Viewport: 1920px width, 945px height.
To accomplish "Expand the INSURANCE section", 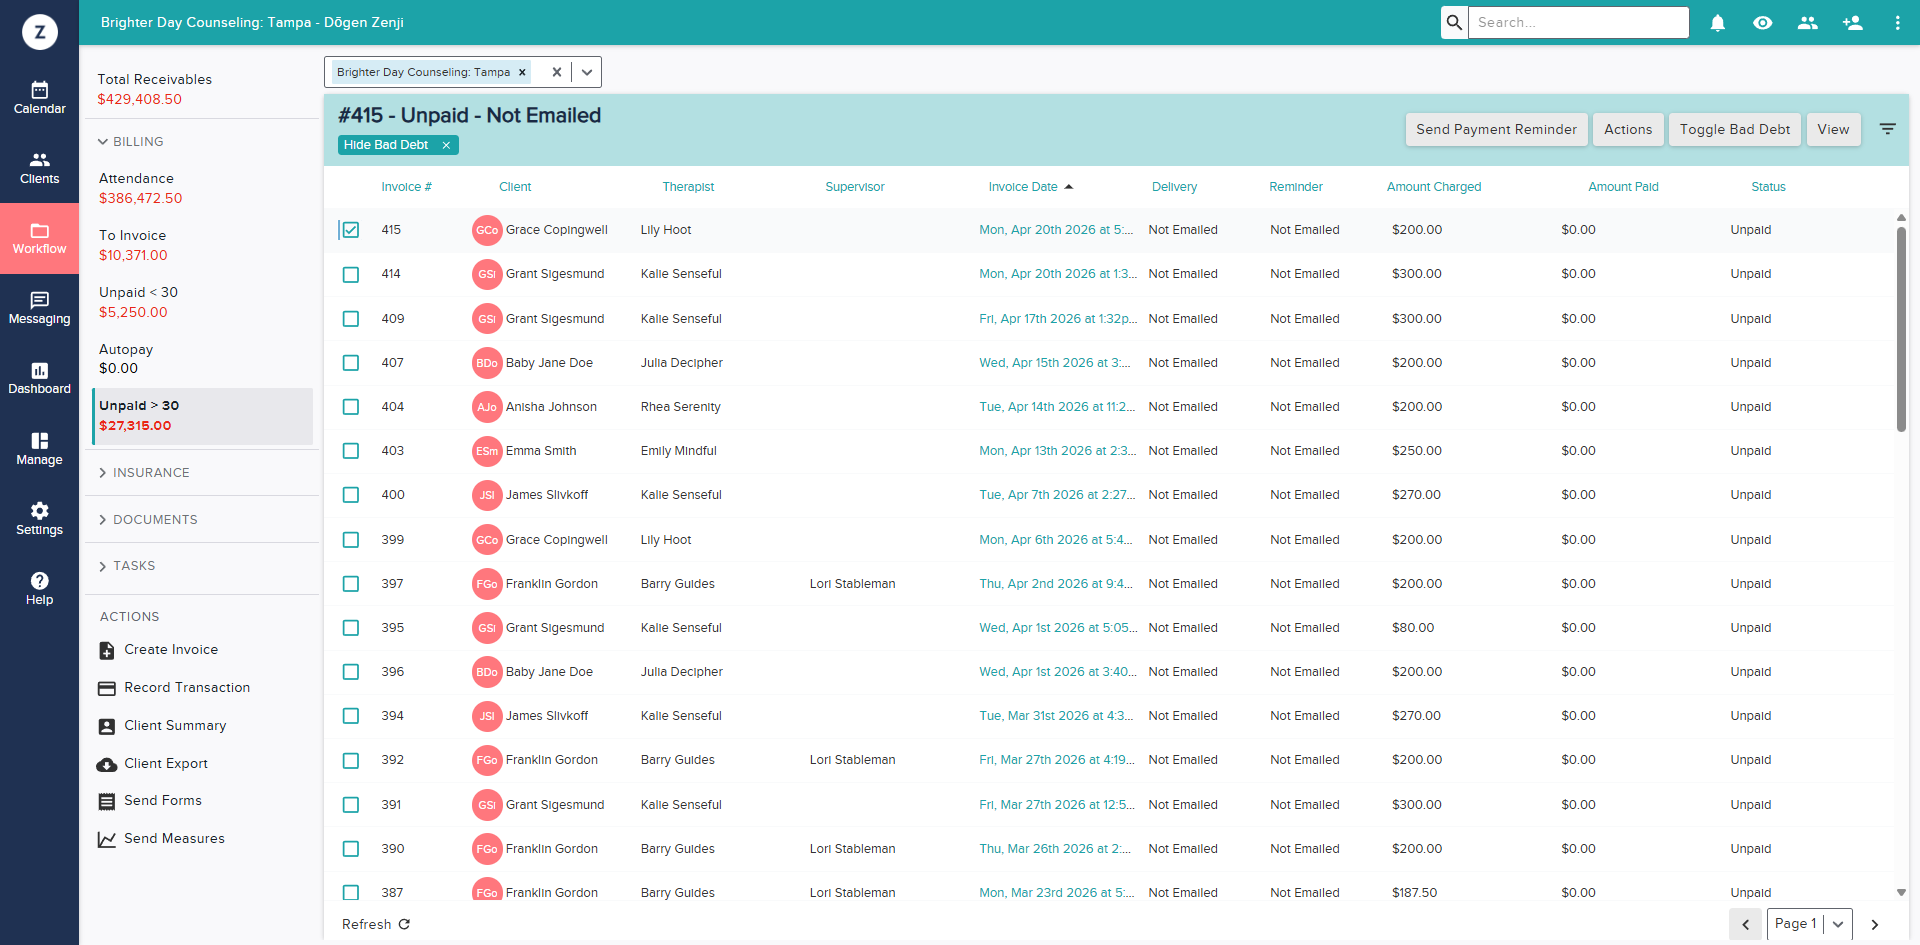I will (x=143, y=473).
